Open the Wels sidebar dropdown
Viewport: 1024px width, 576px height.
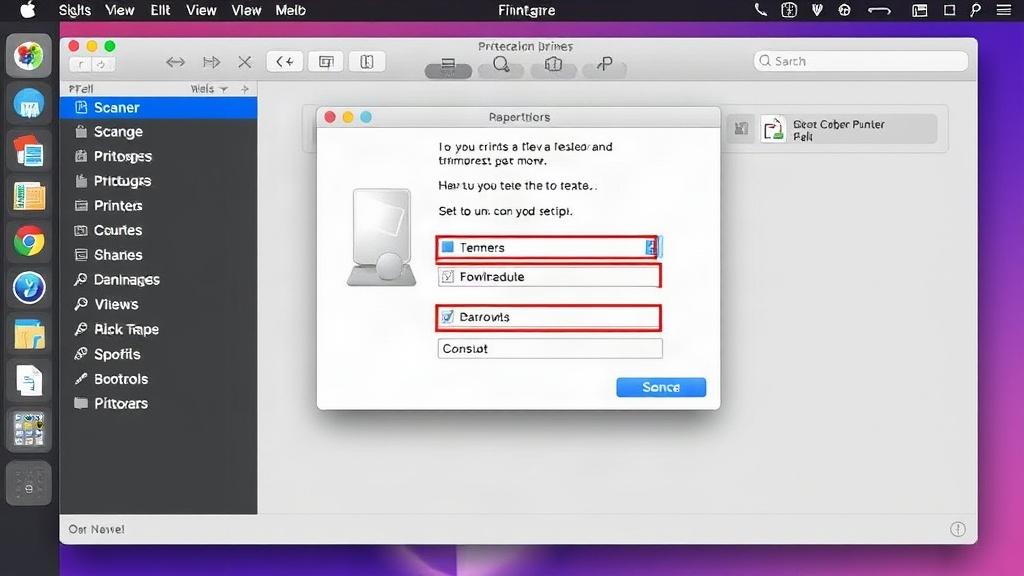[209, 89]
